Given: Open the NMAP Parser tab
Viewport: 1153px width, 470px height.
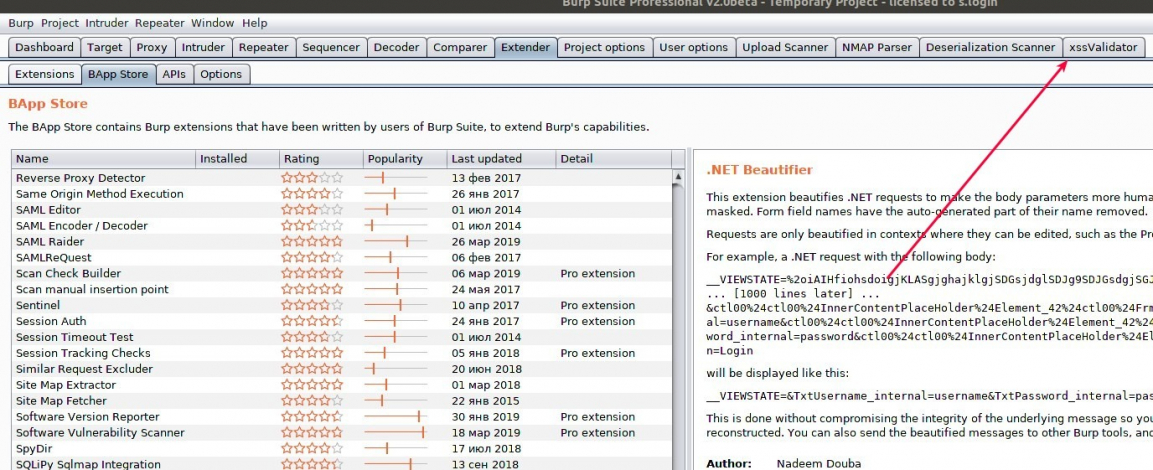Looking at the screenshot, I should (877, 47).
